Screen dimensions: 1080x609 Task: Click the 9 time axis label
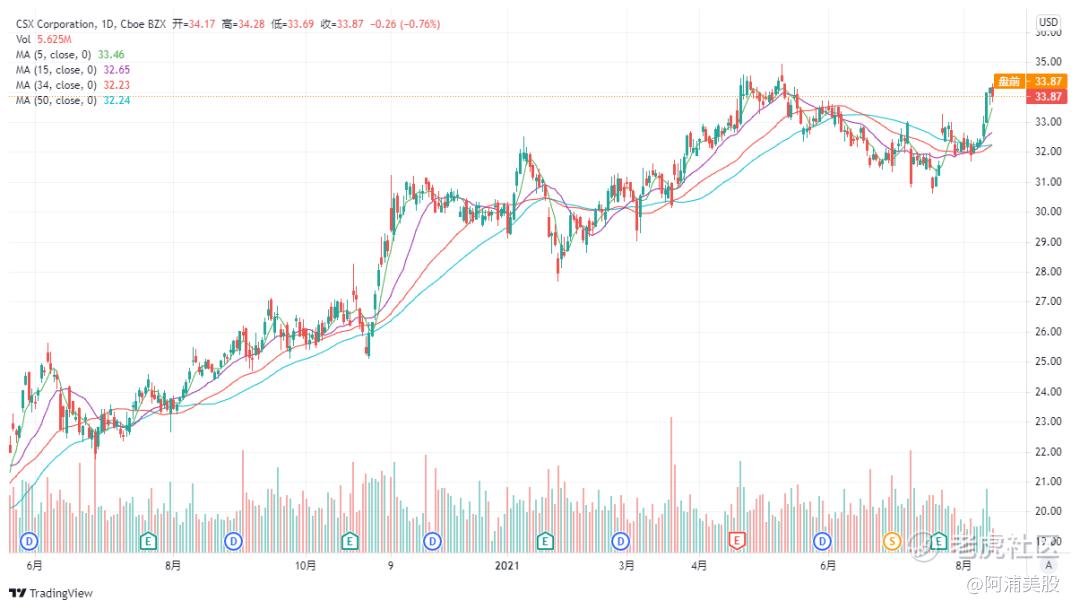point(391,566)
